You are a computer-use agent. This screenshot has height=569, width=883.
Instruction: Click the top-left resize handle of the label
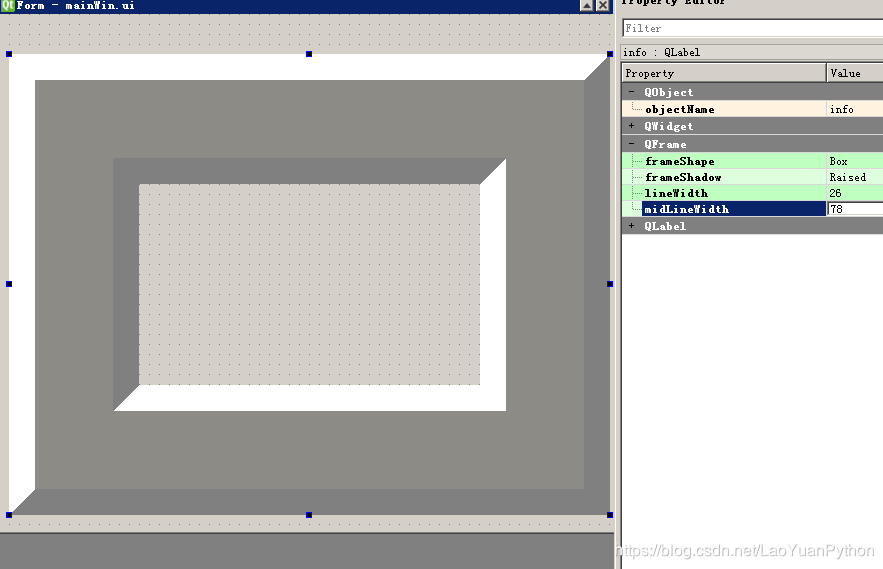tap(9, 54)
